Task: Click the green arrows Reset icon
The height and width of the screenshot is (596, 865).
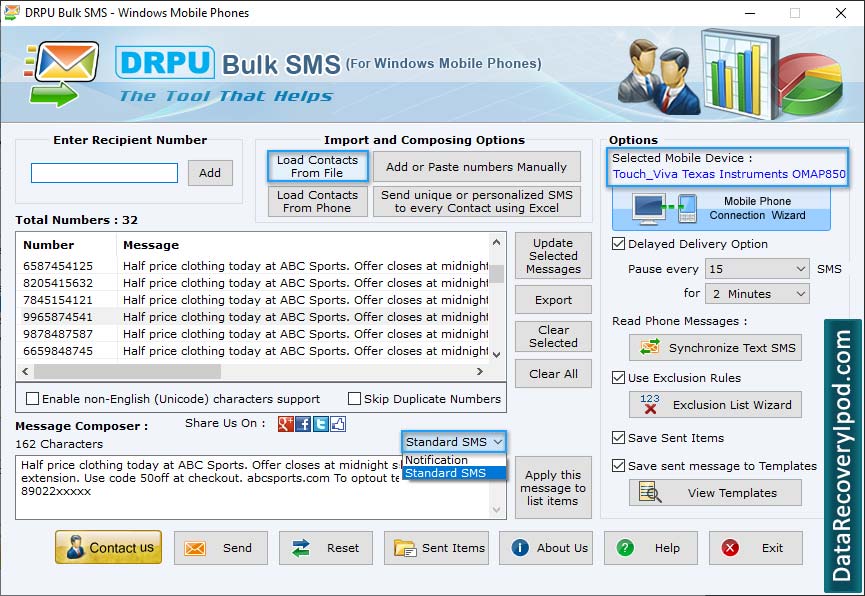Action: [301, 548]
